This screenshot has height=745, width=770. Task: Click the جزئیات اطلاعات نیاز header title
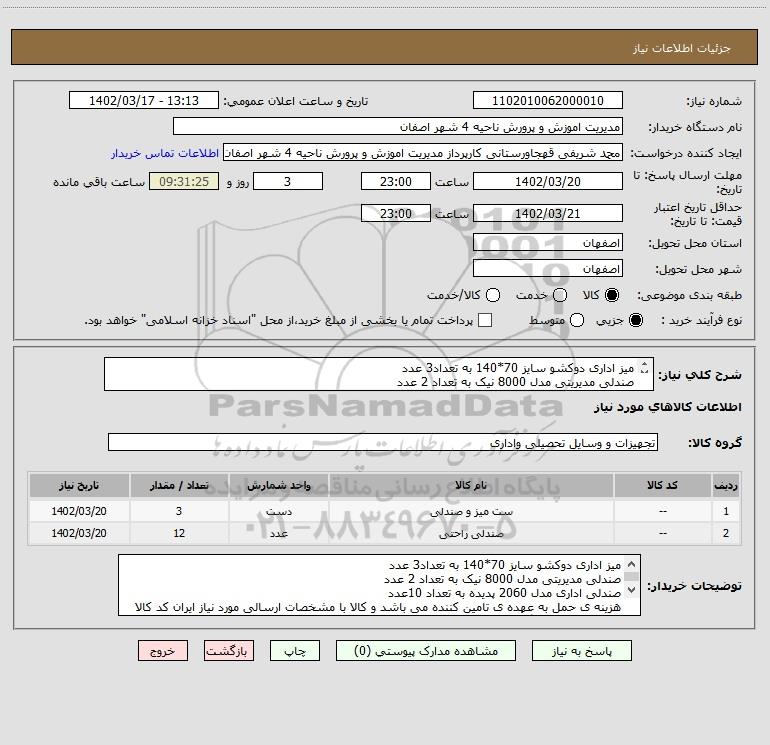pyautogui.click(x=682, y=48)
